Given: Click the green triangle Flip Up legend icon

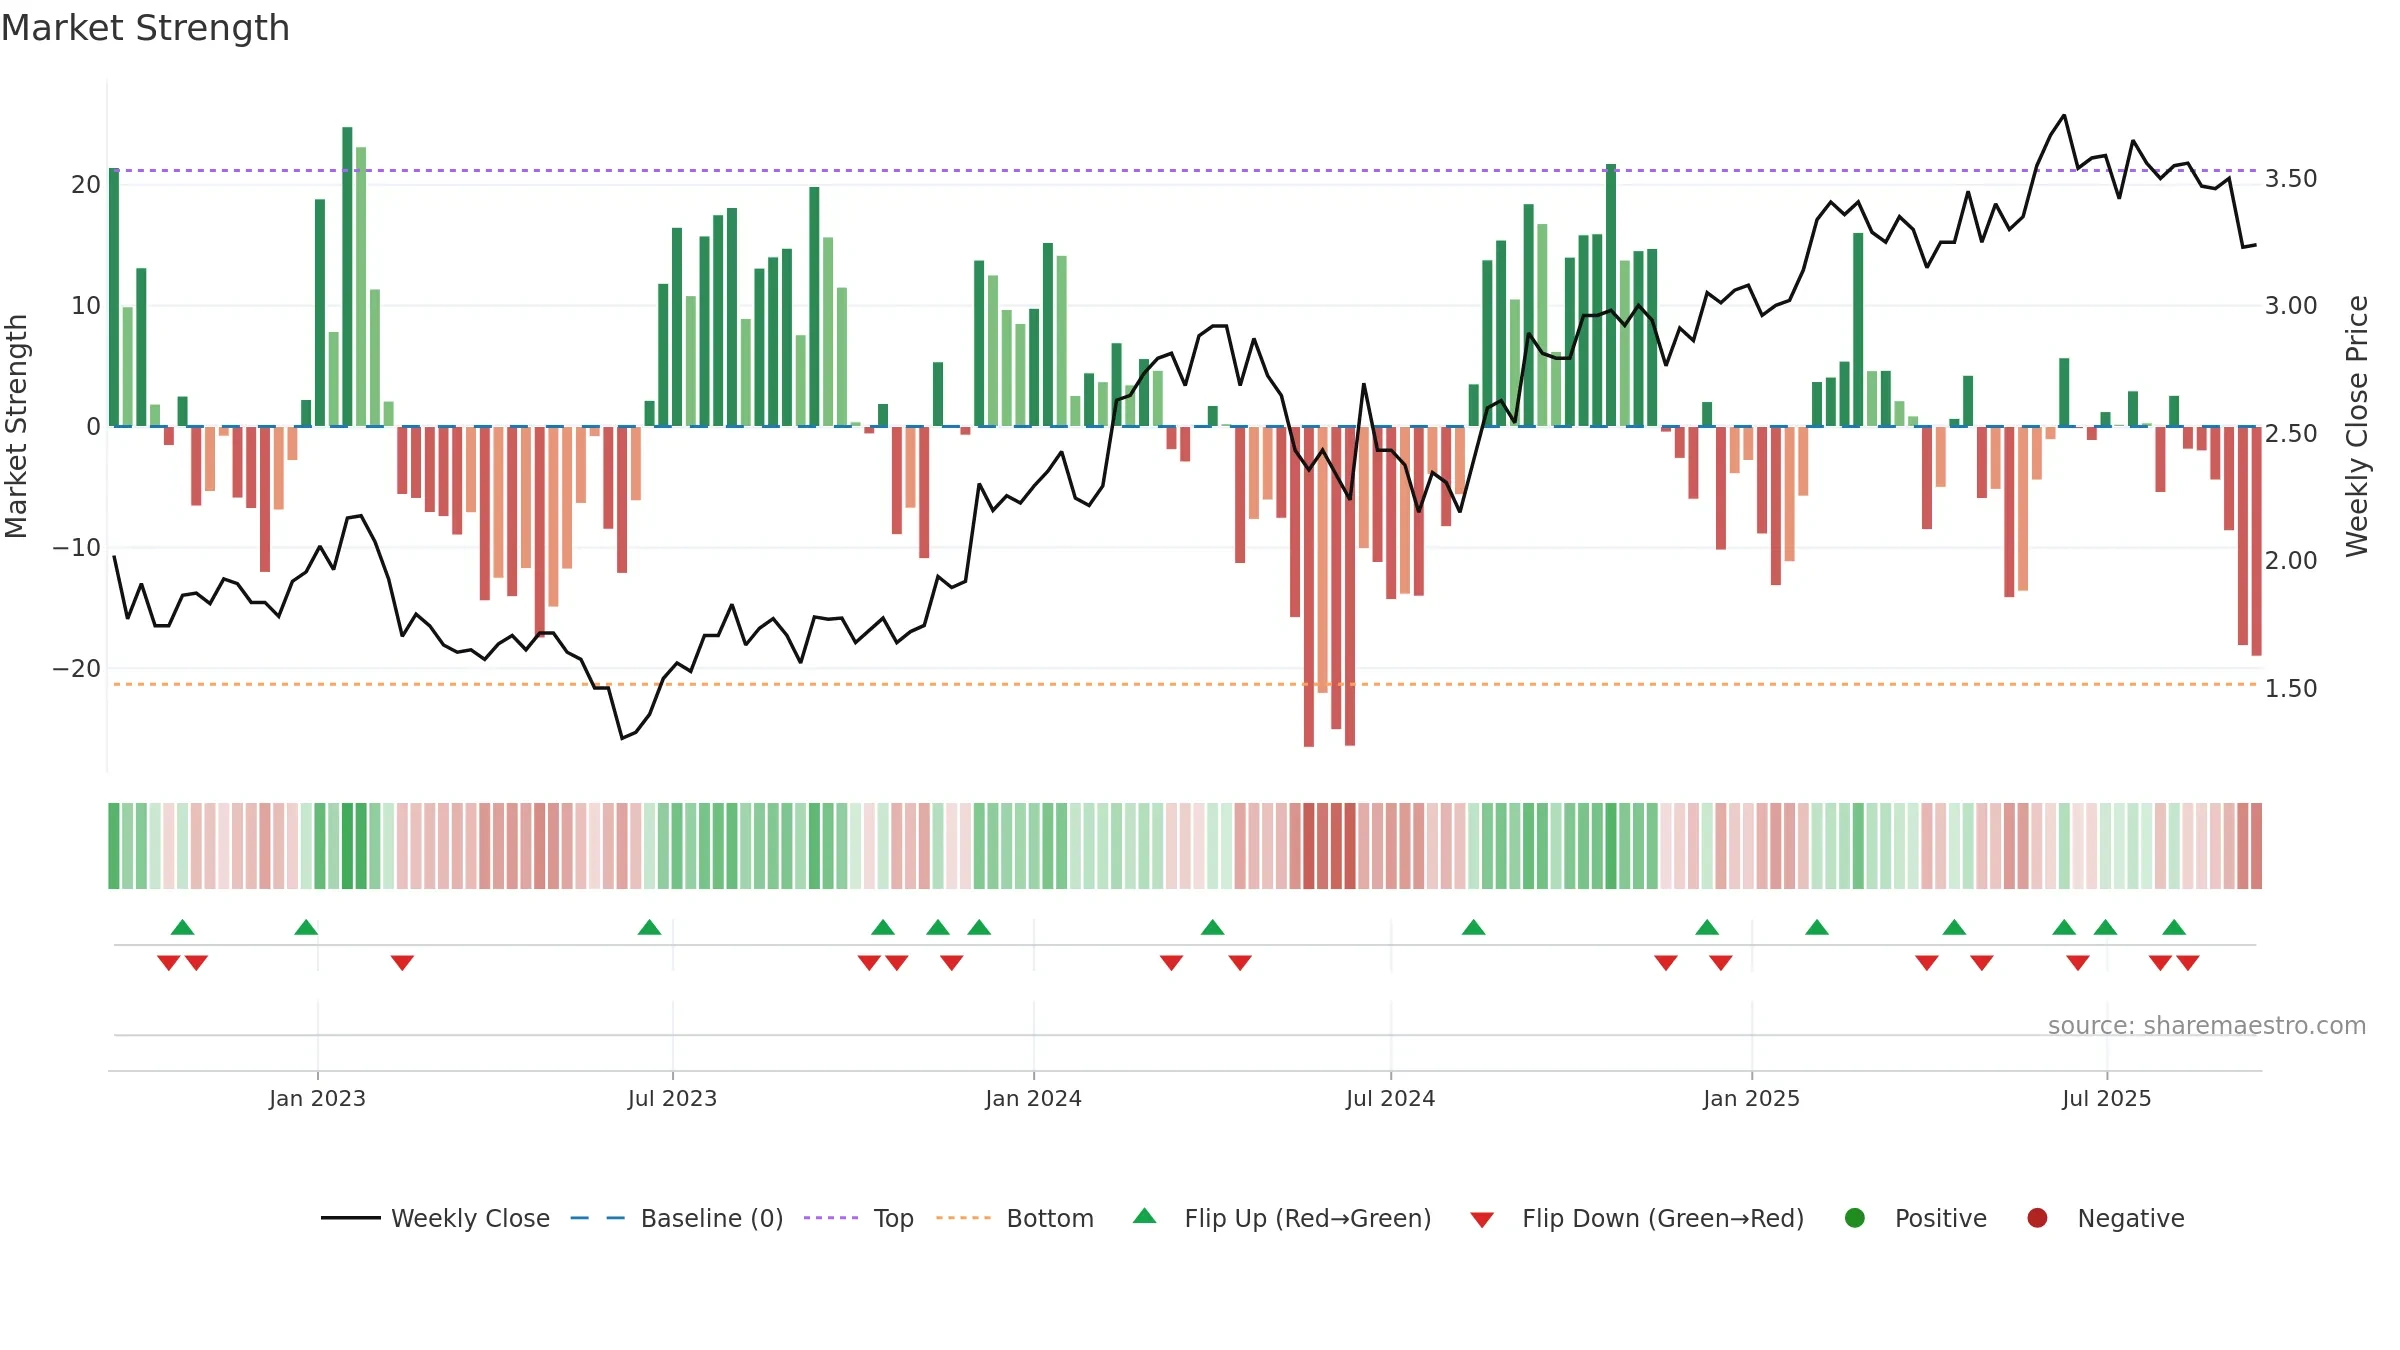Looking at the screenshot, I should point(1145,1217).
